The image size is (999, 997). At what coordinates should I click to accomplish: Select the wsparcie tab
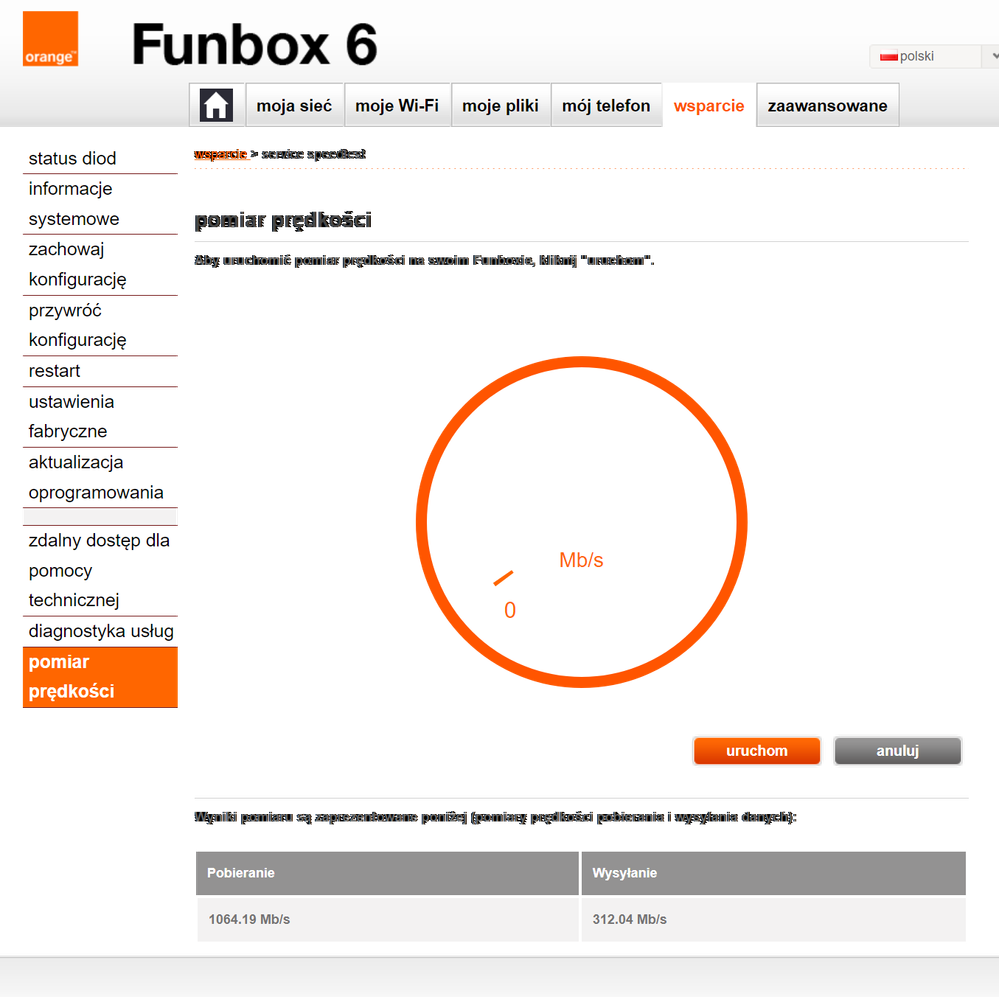pos(708,105)
